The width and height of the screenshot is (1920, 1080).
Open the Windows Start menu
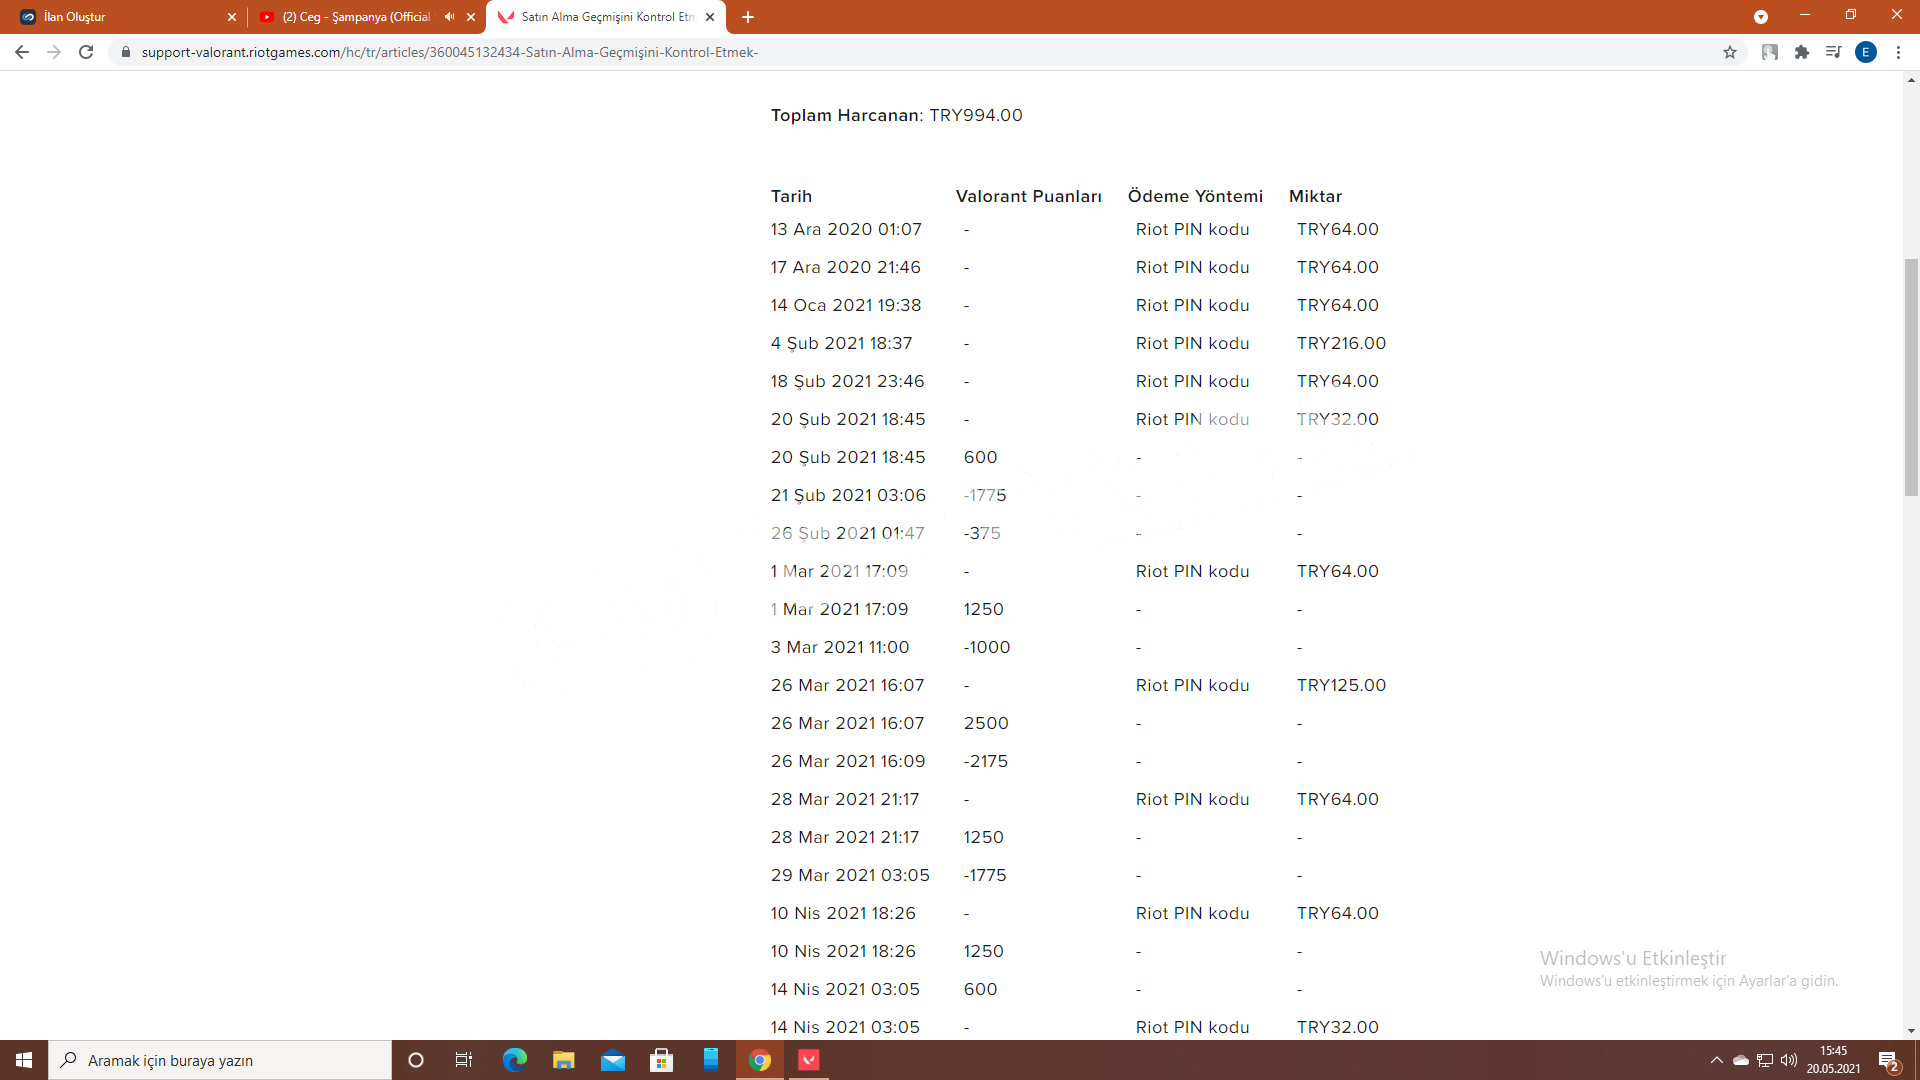pyautogui.click(x=24, y=1060)
